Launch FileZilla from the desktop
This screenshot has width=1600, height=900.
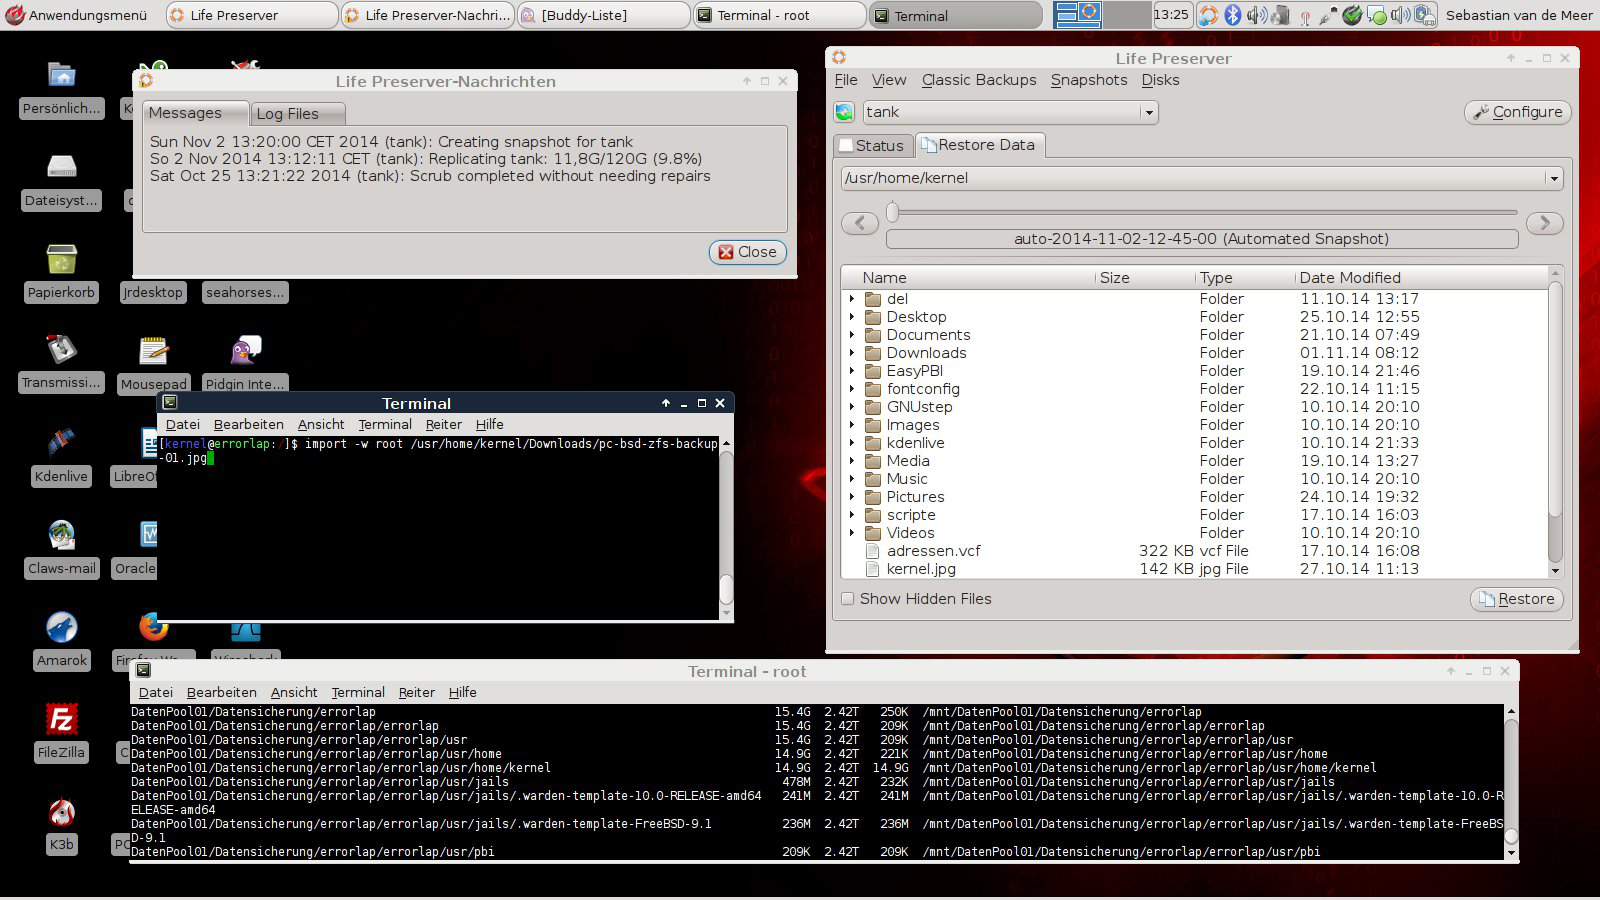62,719
